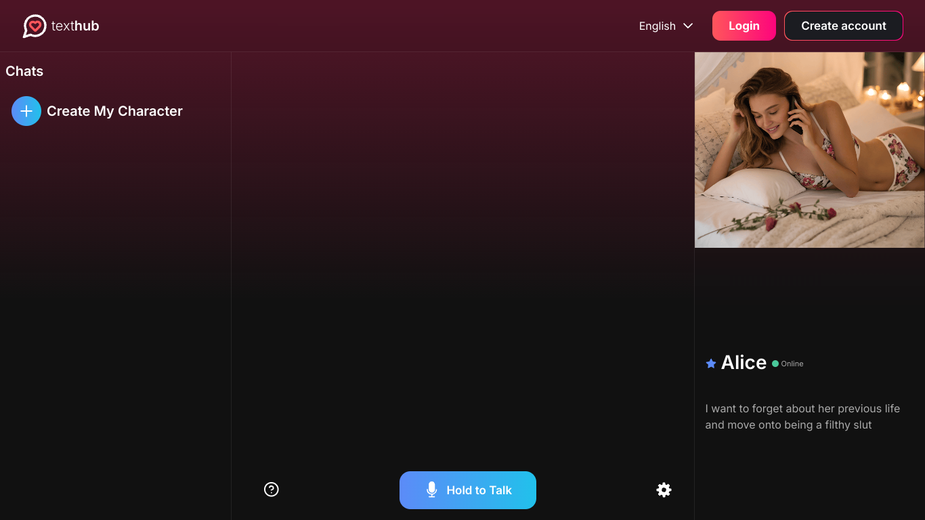The height and width of the screenshot is (520, 925).
Task: Click the Chats heading
Action: coord(24,71)
